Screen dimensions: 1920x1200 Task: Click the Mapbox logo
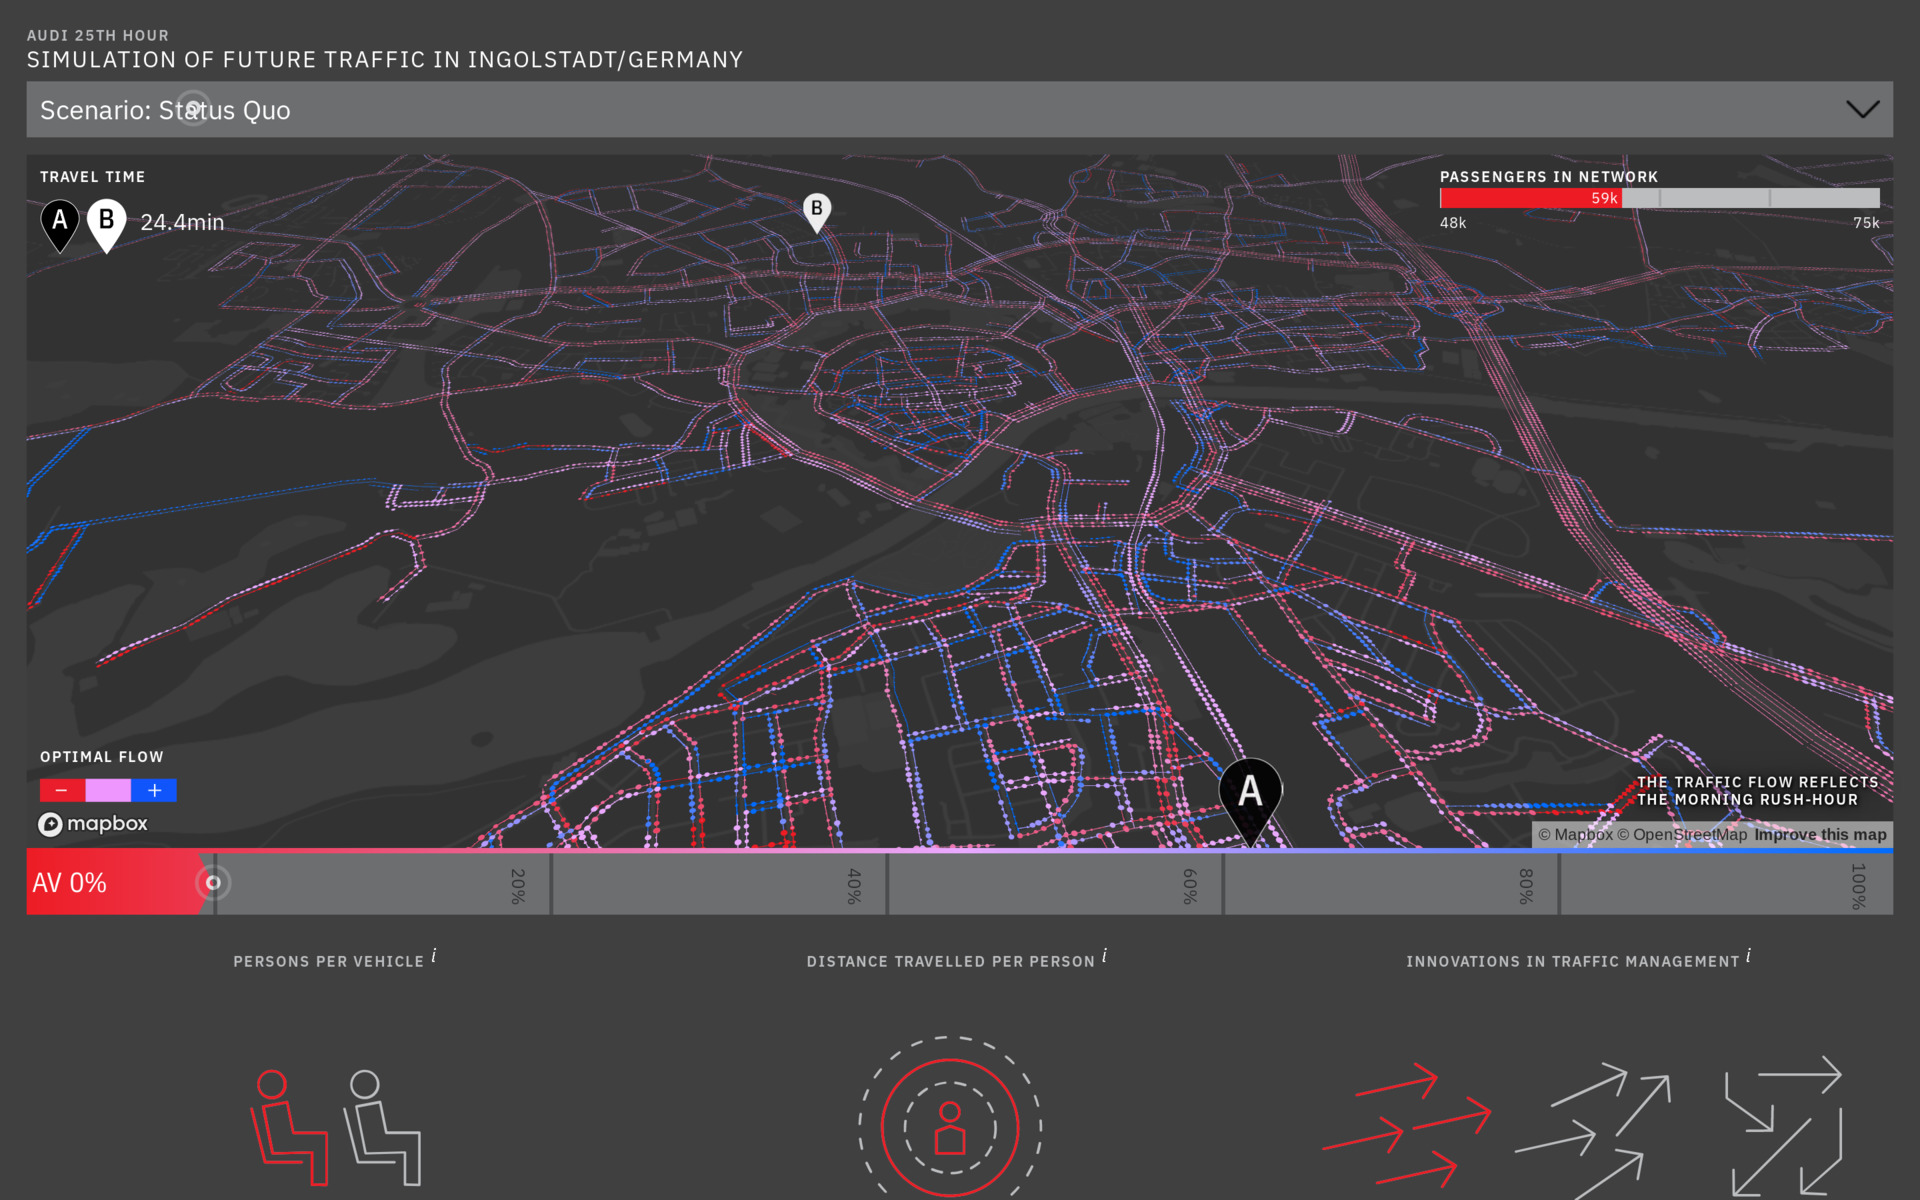tap(93, 824)
